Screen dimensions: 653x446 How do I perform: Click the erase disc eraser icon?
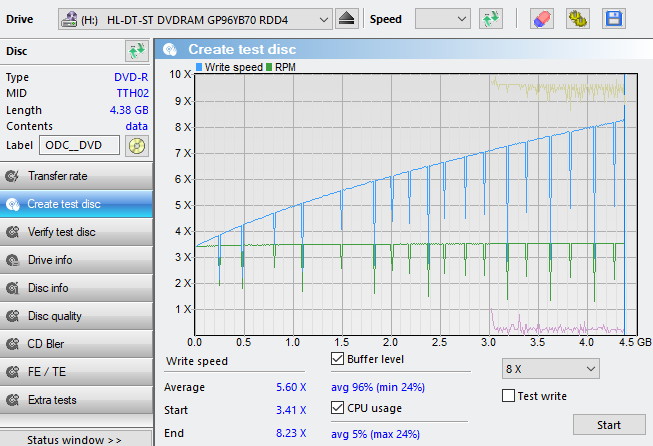540,19
